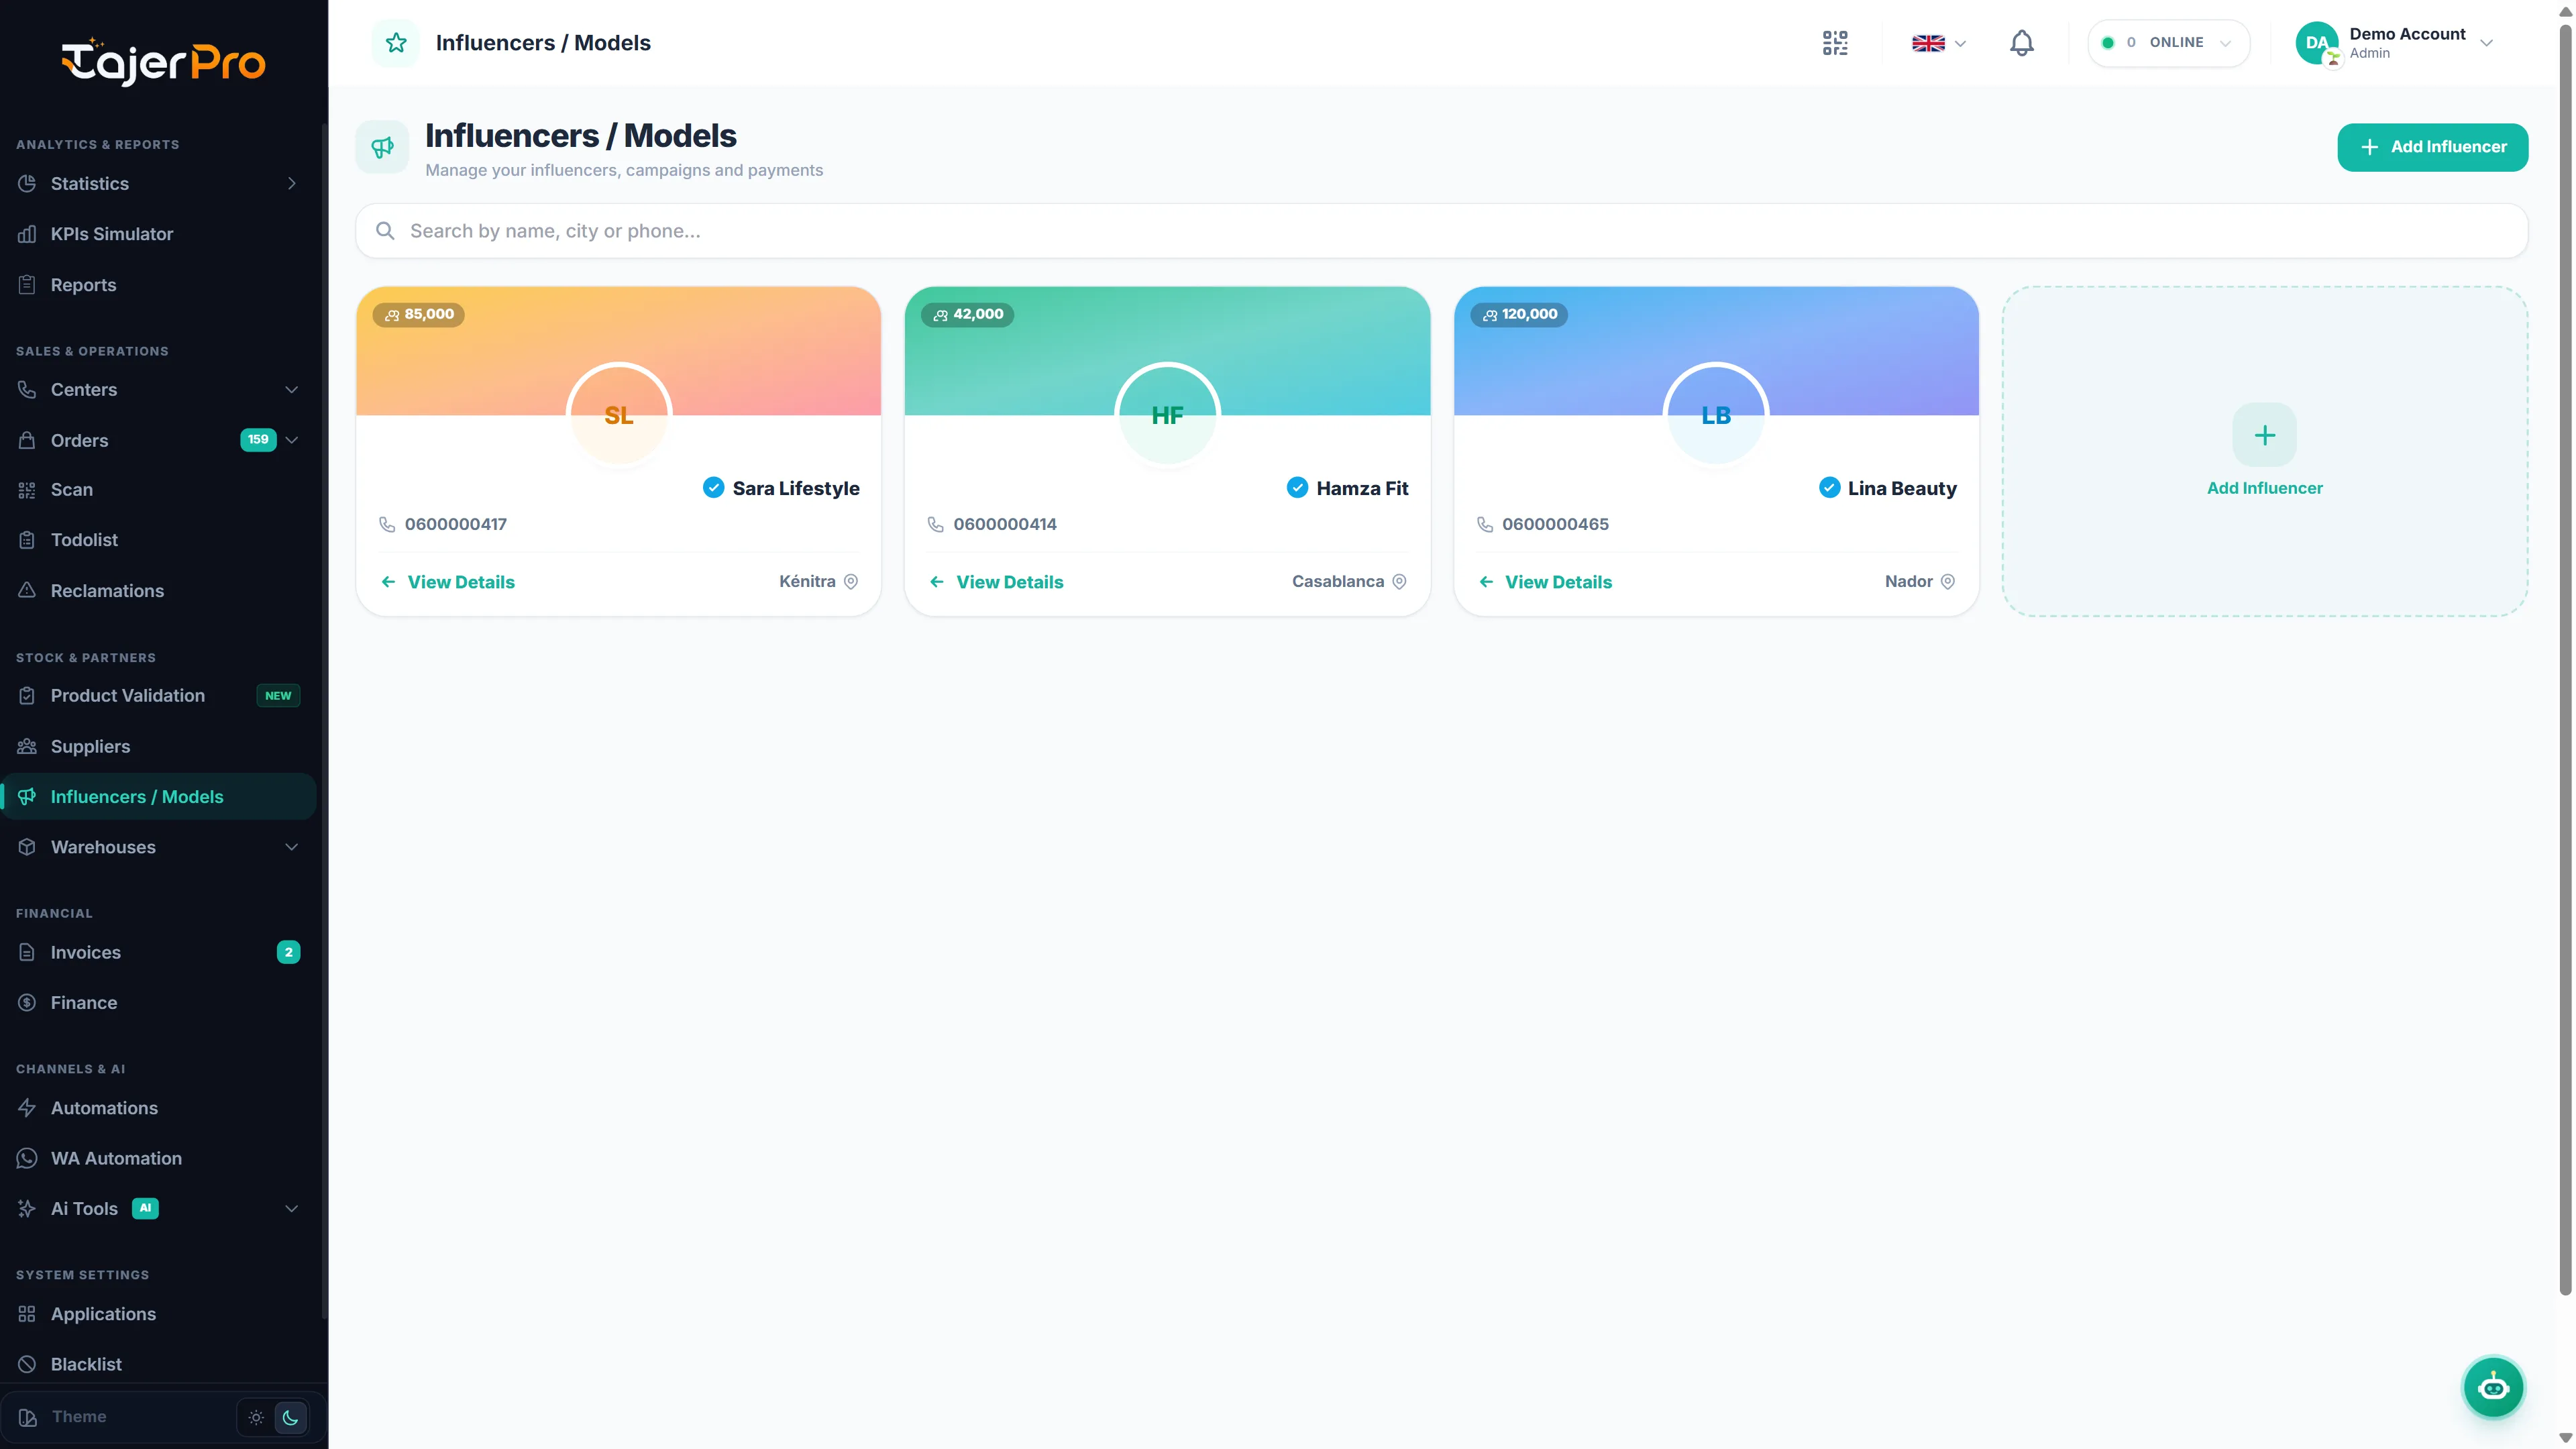Open Suppliers in sidebar
This screenshot has height=1449, width=2576.
point(158,746)
